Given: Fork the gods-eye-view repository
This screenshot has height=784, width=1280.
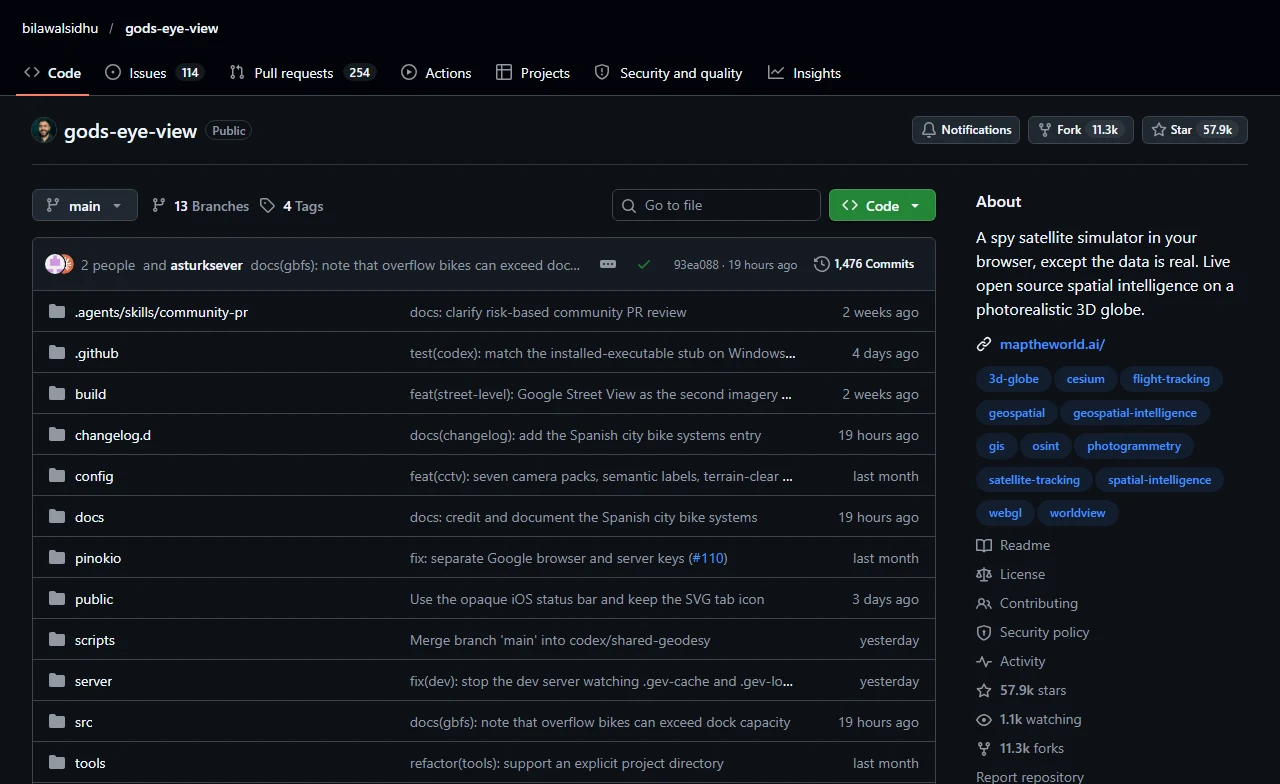Looking at the screenshot, I should 1080,130.
